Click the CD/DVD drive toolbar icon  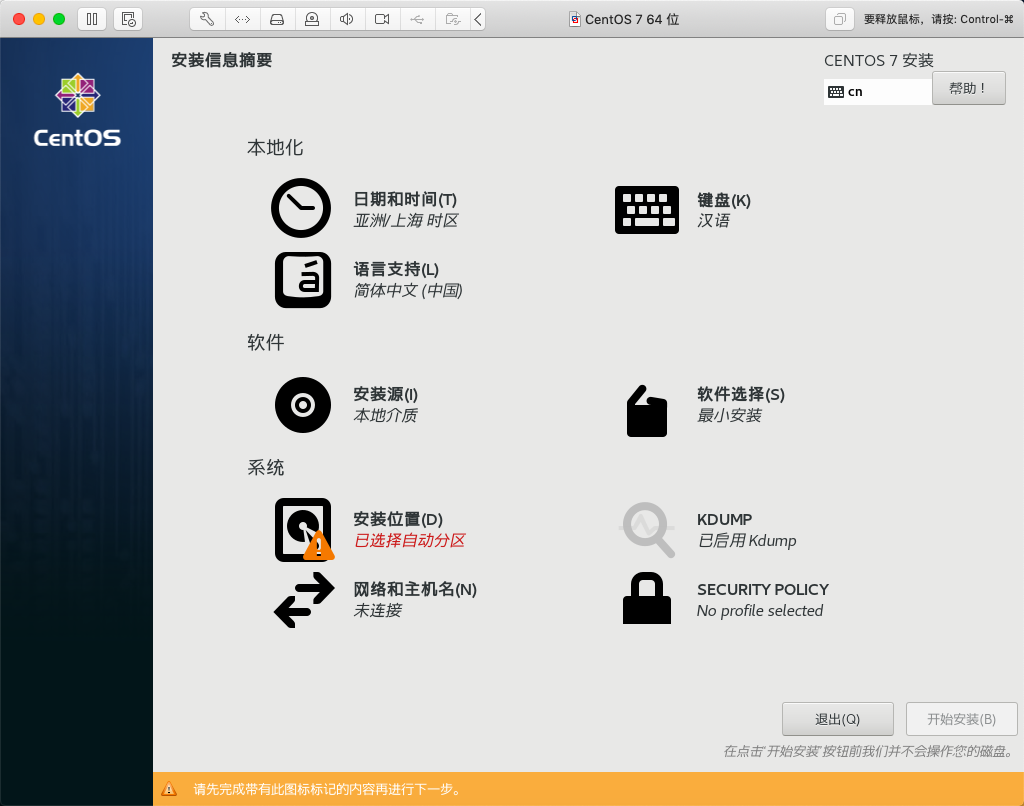pyautogui.click(x=312, y=19)
